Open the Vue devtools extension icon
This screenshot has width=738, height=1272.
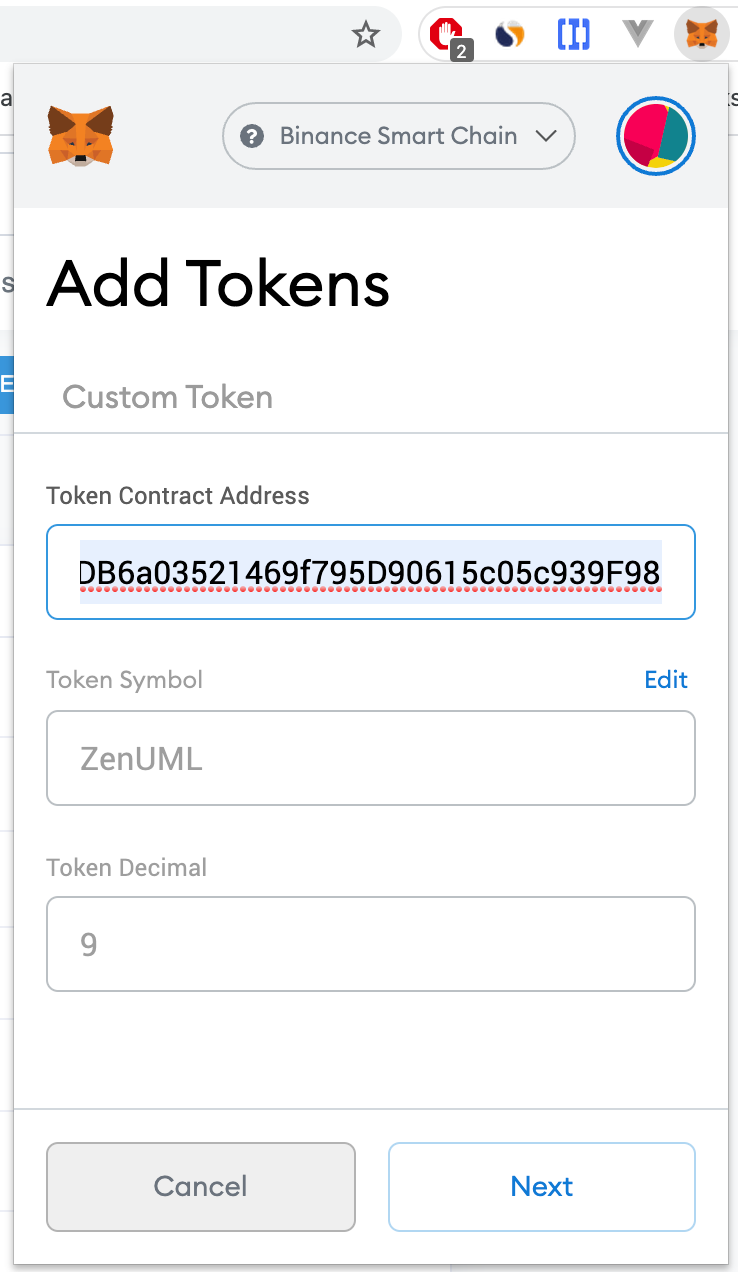click(637, 35)
